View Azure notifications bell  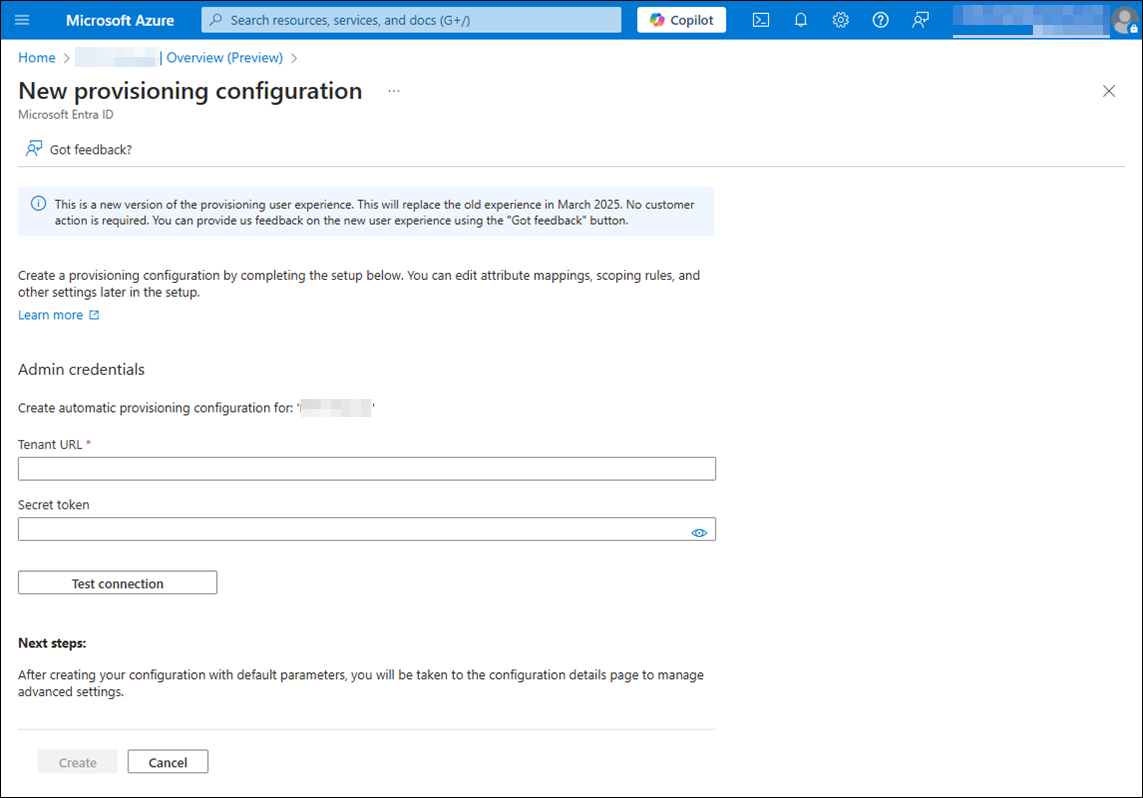[800, 20]
